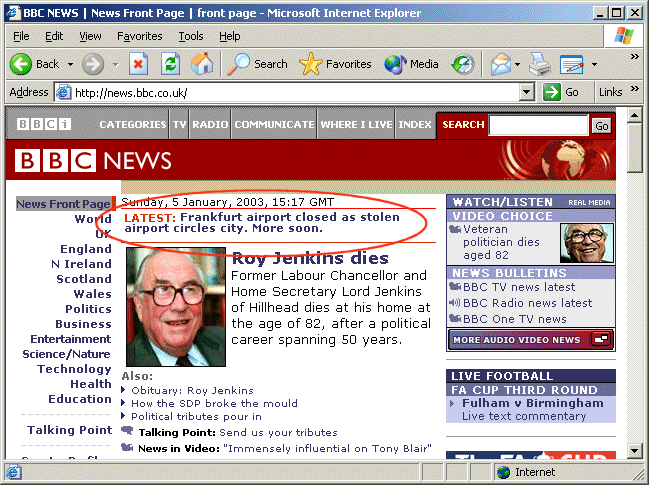Open the Obituary: Roy Jenkins link

[192, 390]
